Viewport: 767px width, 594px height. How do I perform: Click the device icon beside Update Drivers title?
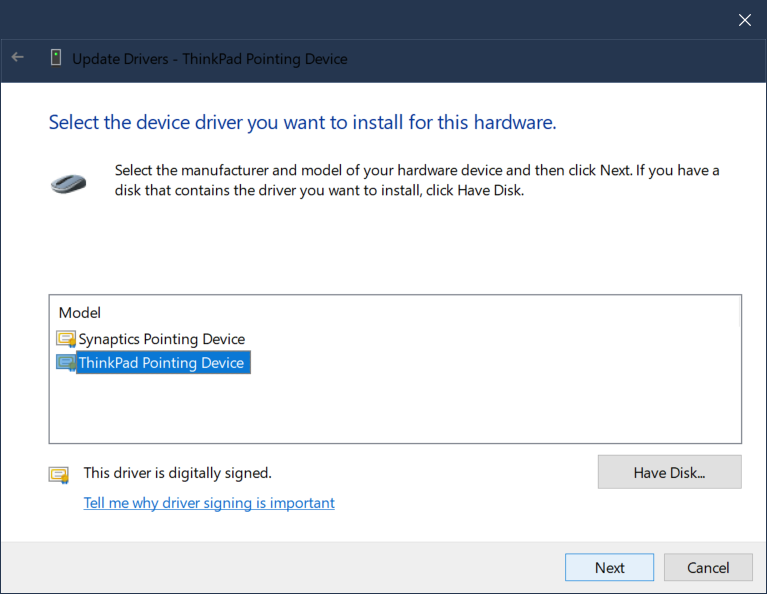[56, 58]
